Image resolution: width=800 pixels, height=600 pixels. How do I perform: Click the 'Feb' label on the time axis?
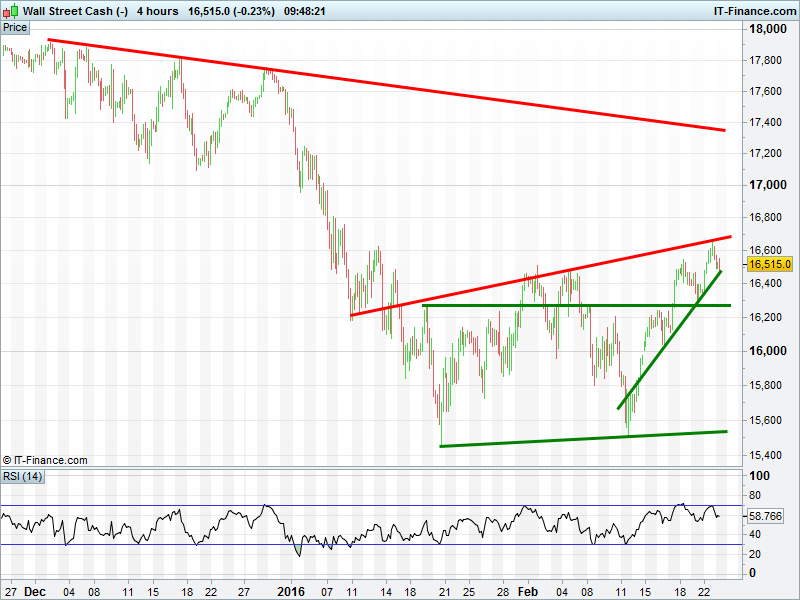[528, 591]
